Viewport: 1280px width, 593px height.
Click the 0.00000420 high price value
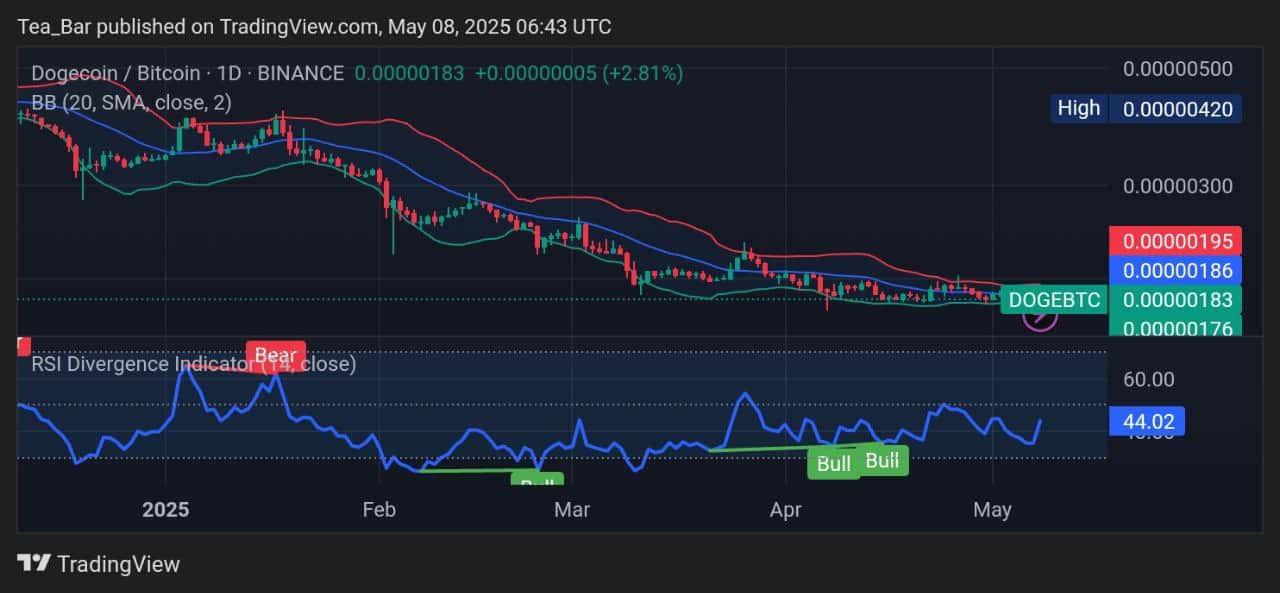point(1177,109)
